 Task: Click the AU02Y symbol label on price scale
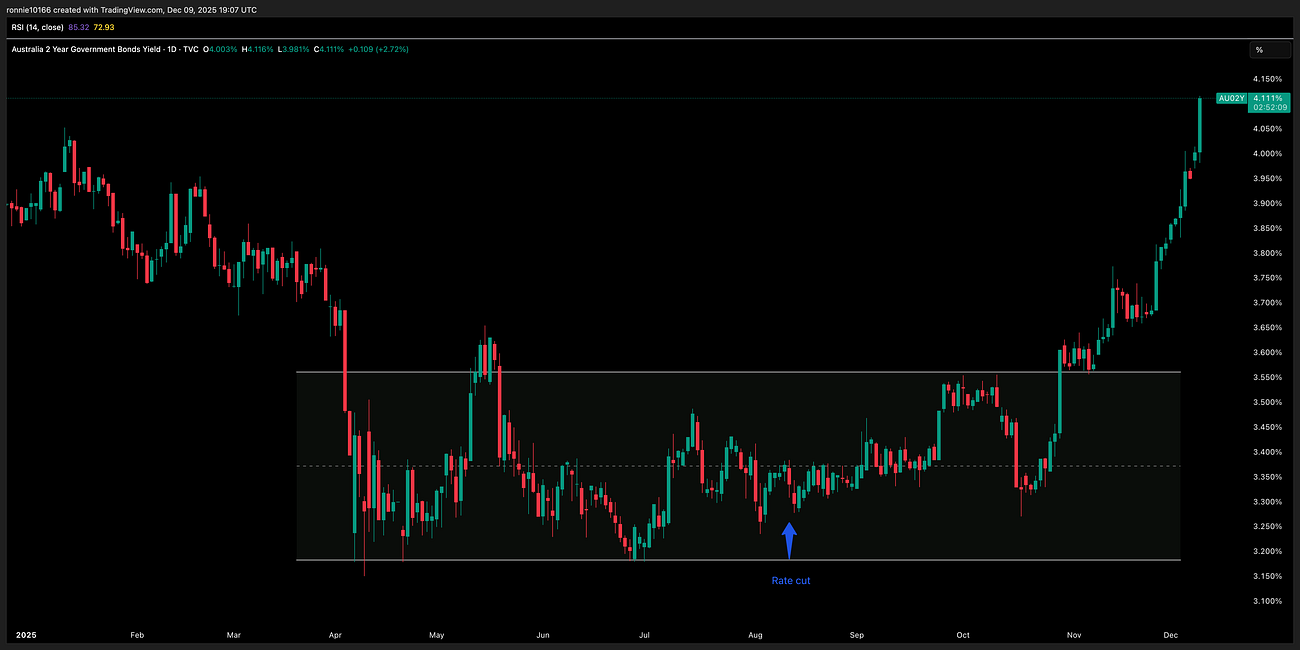click(1230, 98)
